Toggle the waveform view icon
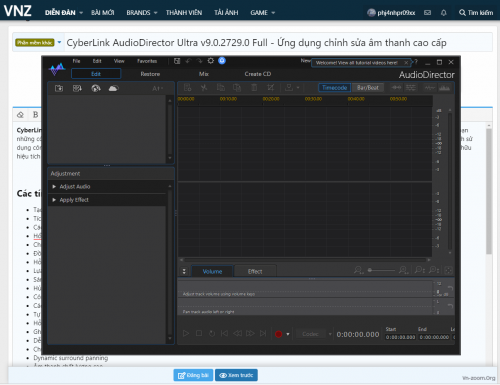Viewport: 500px width, 385px height. pyautogui.click(x=430, y=88)
